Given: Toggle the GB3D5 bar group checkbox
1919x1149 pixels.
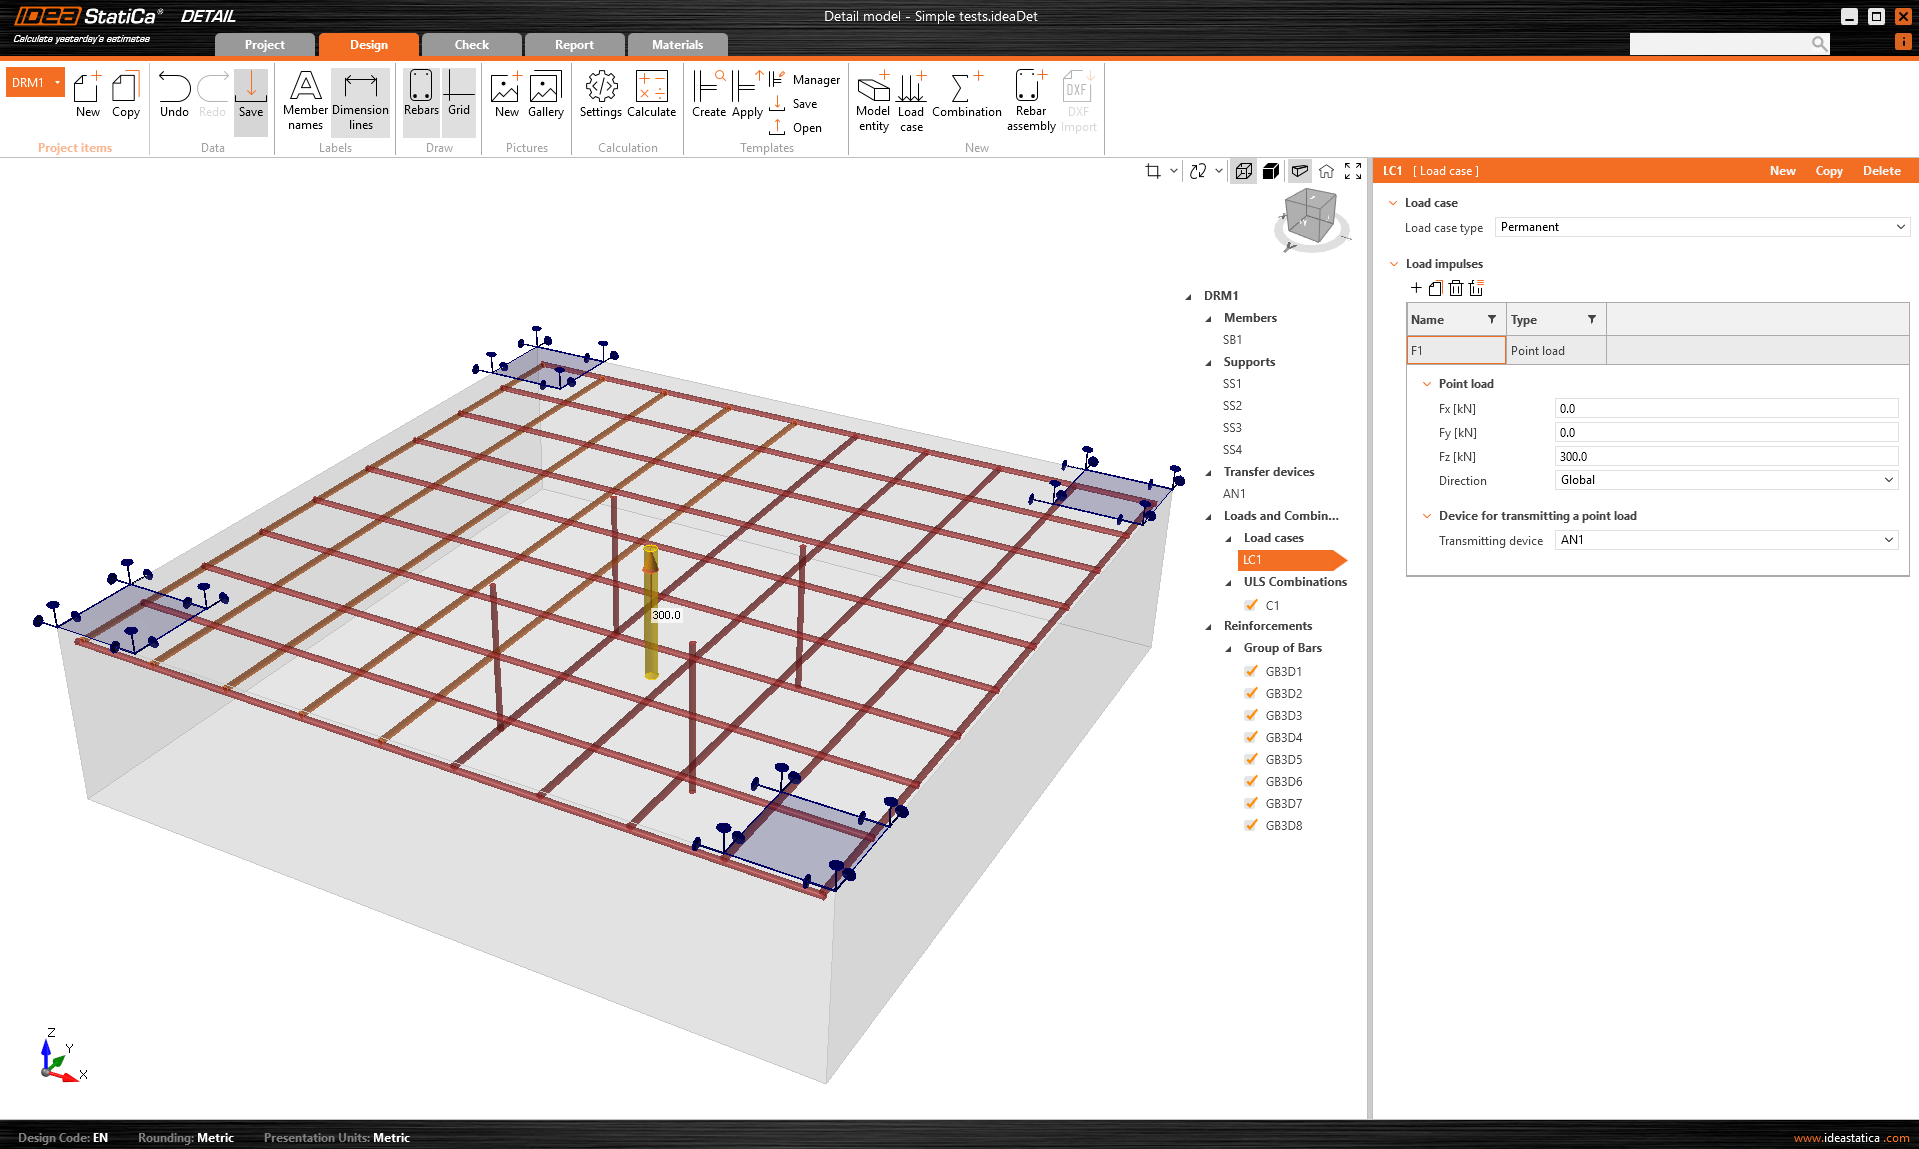Looking at the screenshot, I should 1251,759.
